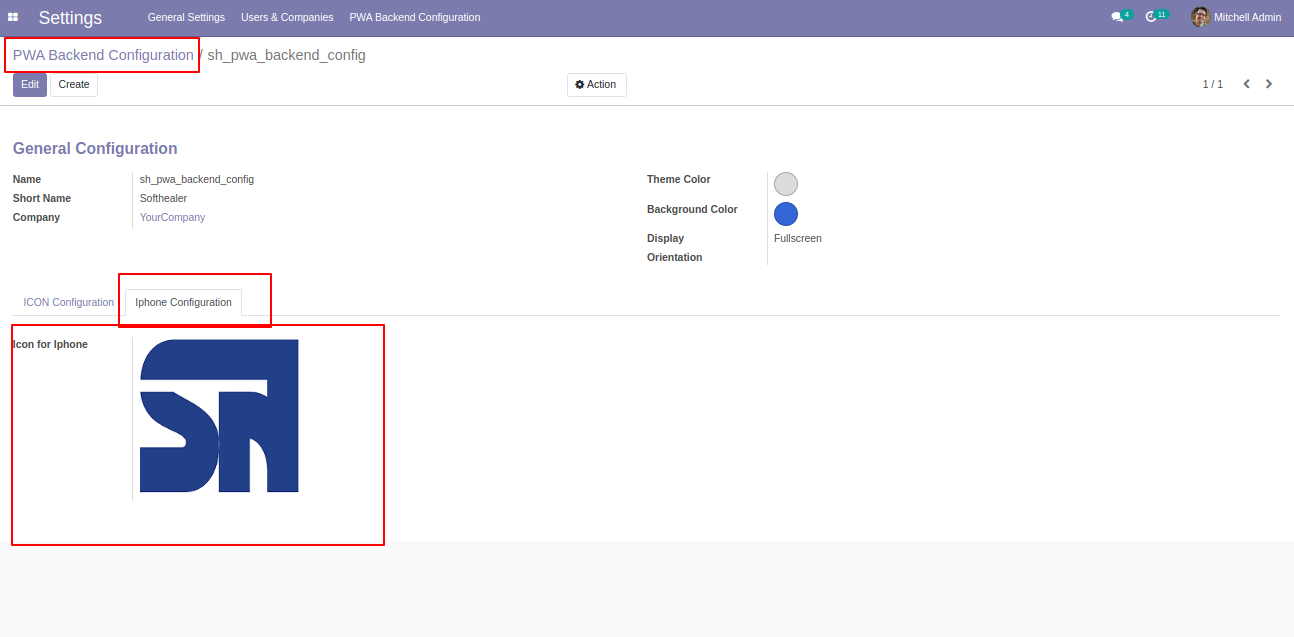Open PWA Backend Configuration menu

[414, 17]
